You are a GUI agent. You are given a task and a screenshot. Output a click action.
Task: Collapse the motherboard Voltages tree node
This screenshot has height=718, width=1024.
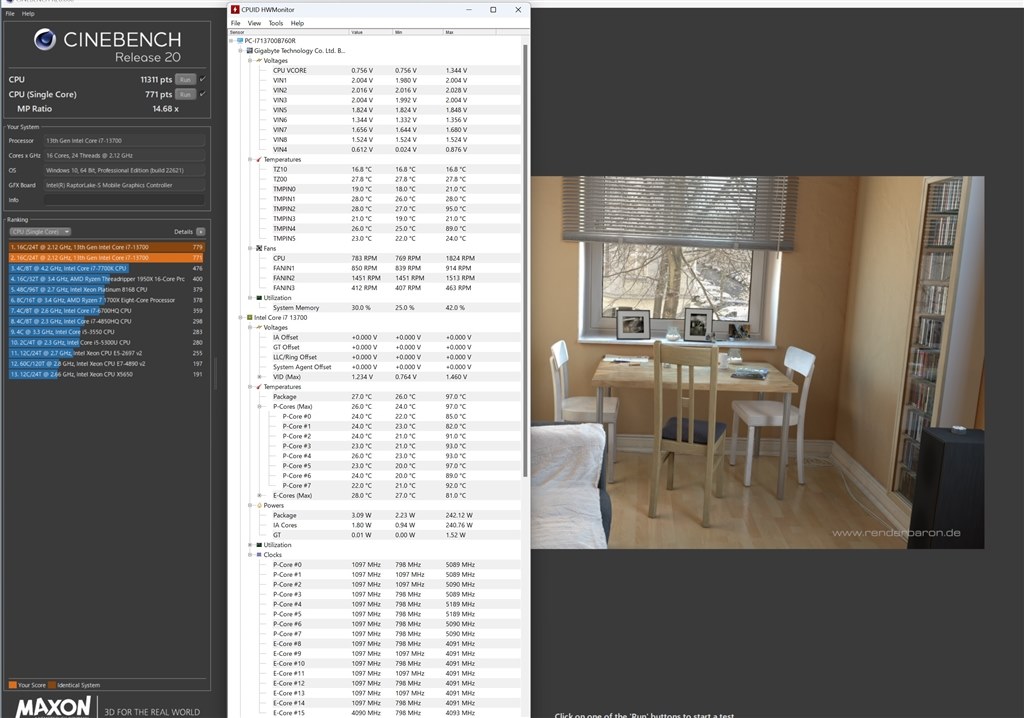pyautogui.click(x=249, y=61)
